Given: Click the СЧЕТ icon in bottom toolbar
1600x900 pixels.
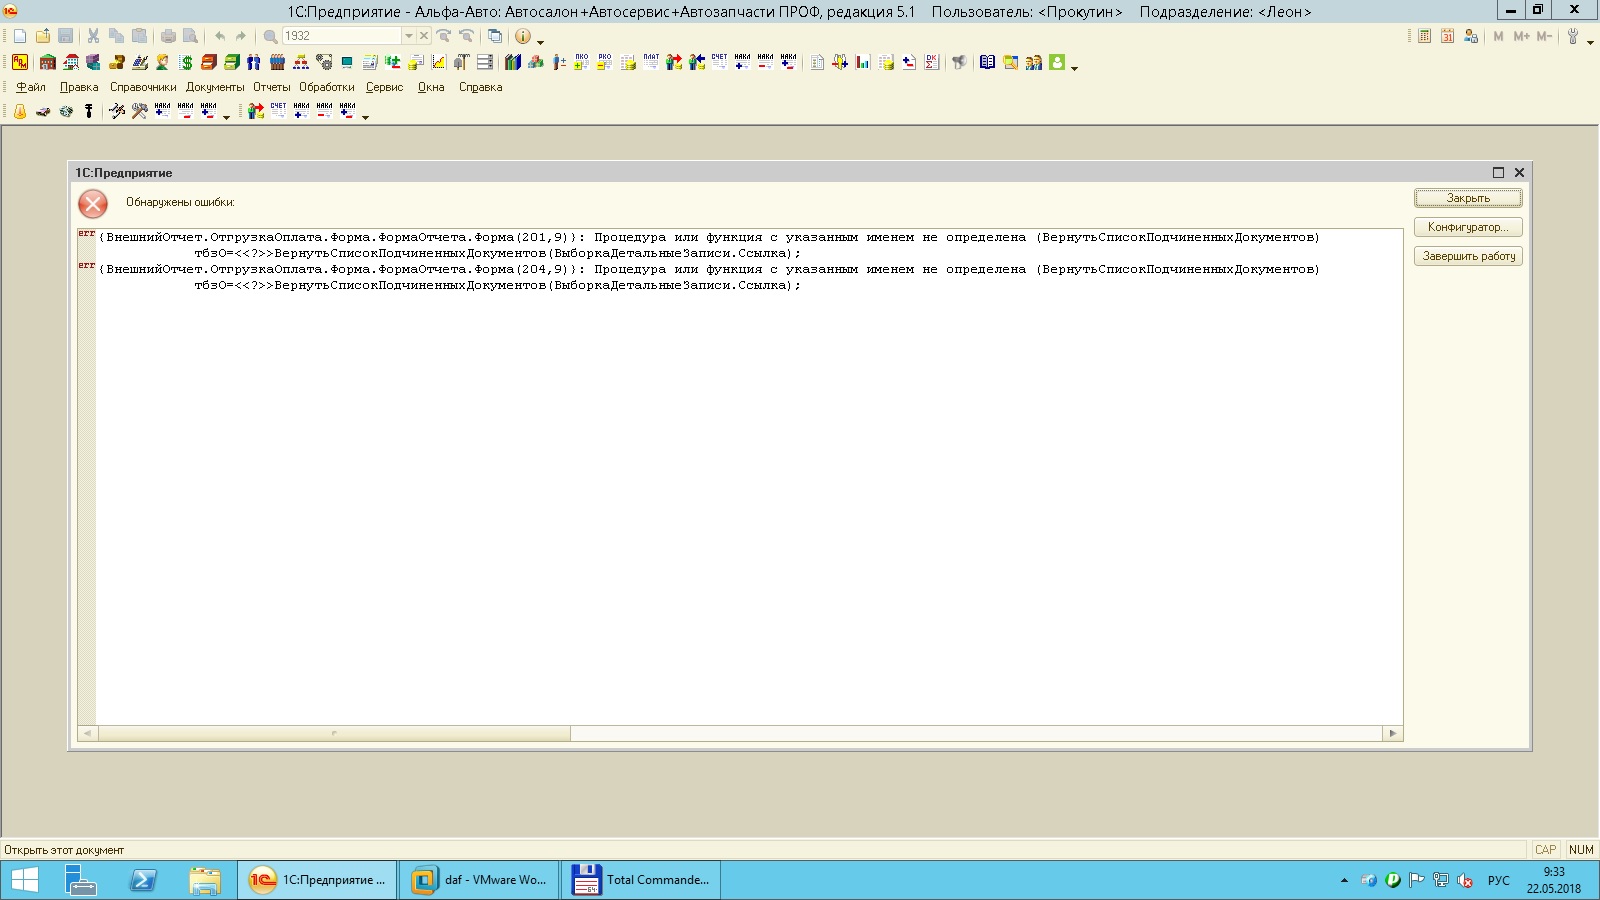Looking at the screenshot, I should (x=278, y=111).
